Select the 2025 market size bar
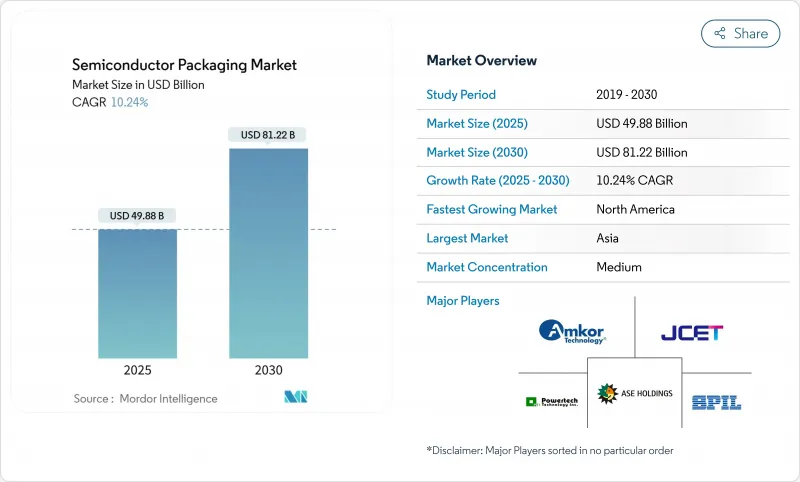Screen dimensions: 800x482 click(x=137, y=293)
